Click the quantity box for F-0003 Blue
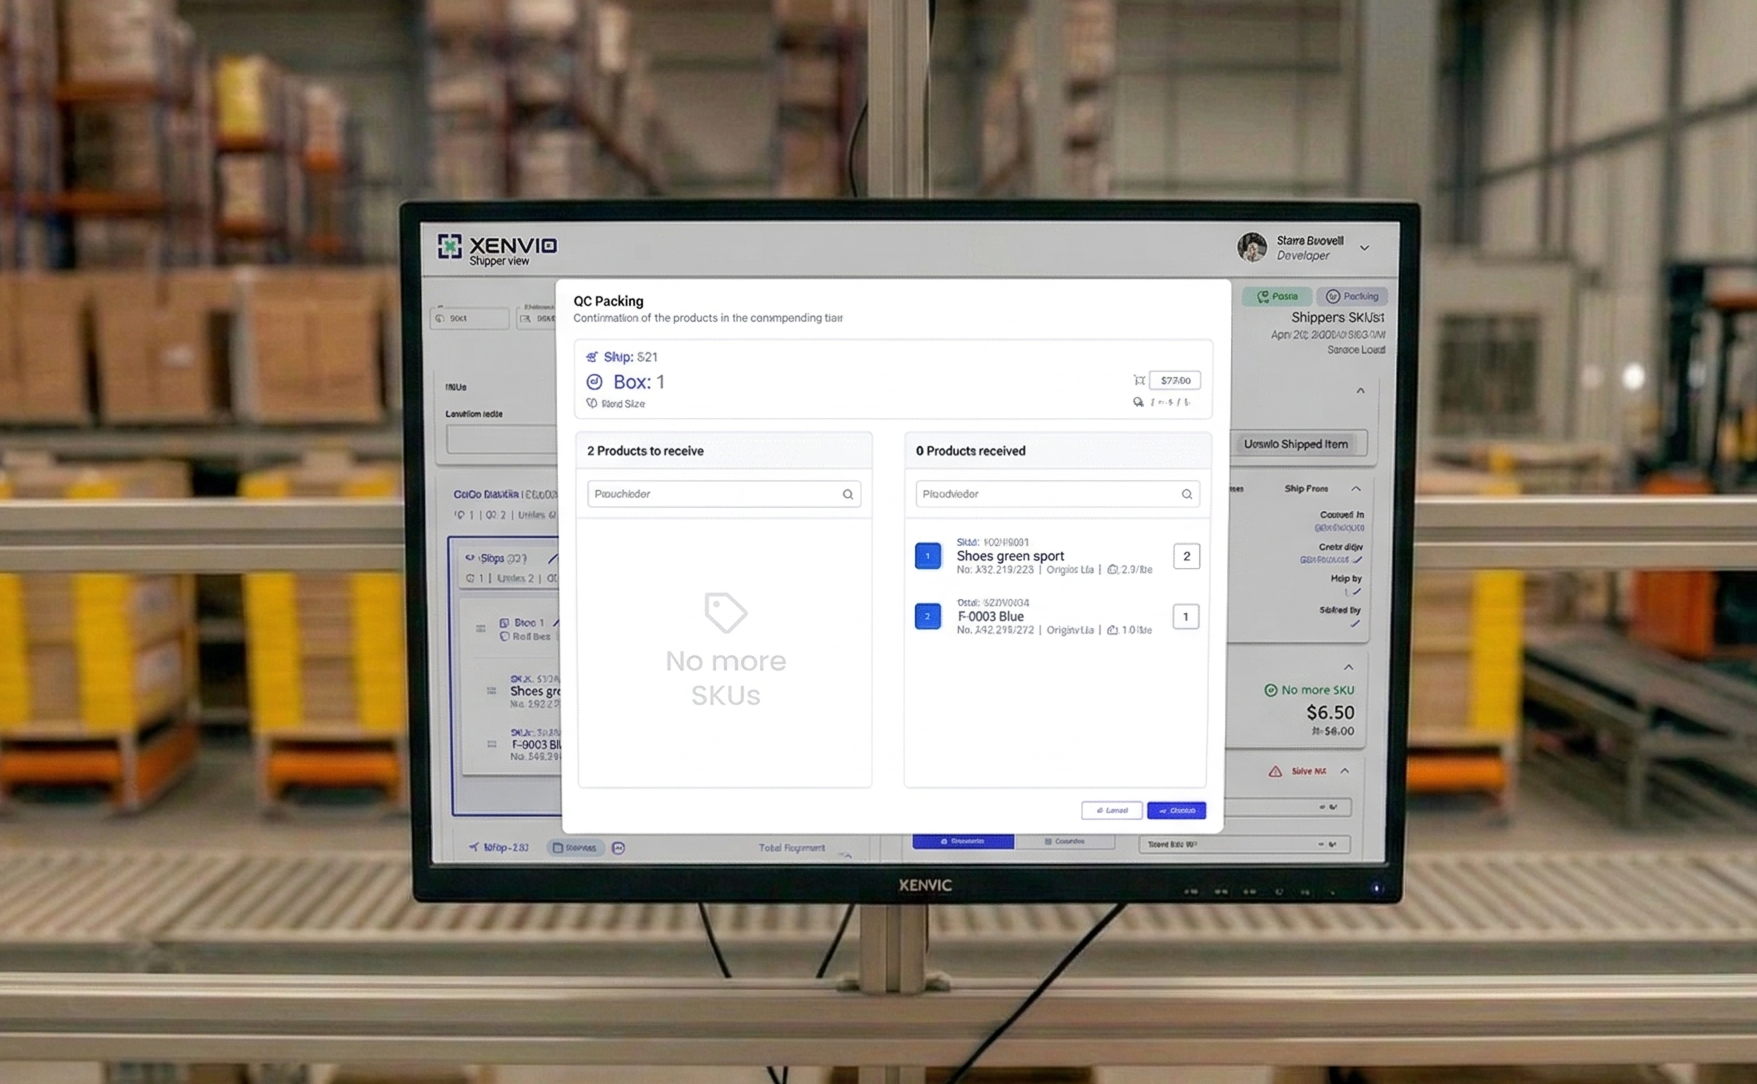Screen dimensions: 1757x1084 click(1186, 616)
